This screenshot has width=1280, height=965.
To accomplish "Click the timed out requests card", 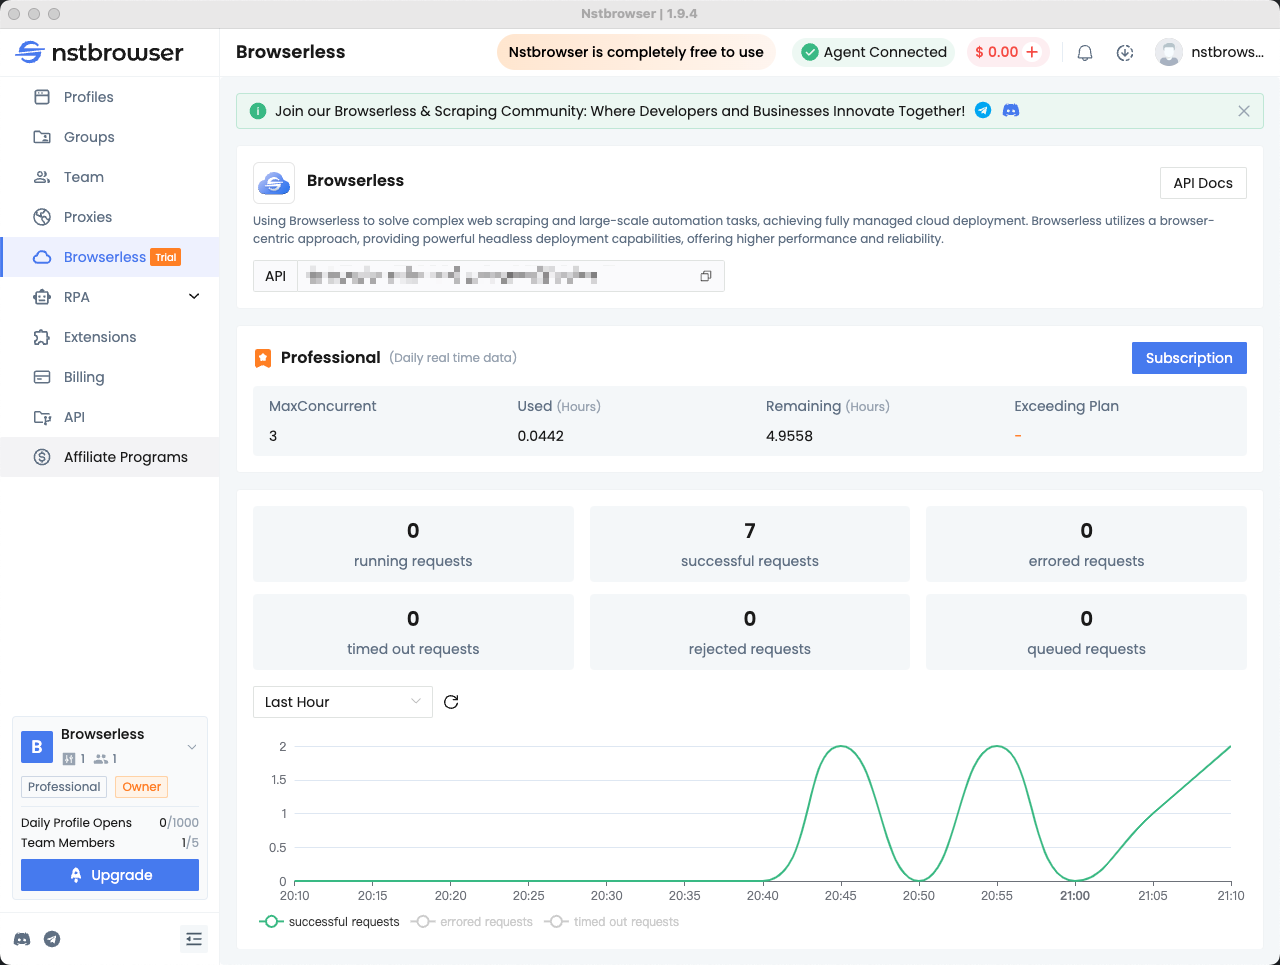I will point(413,632).
